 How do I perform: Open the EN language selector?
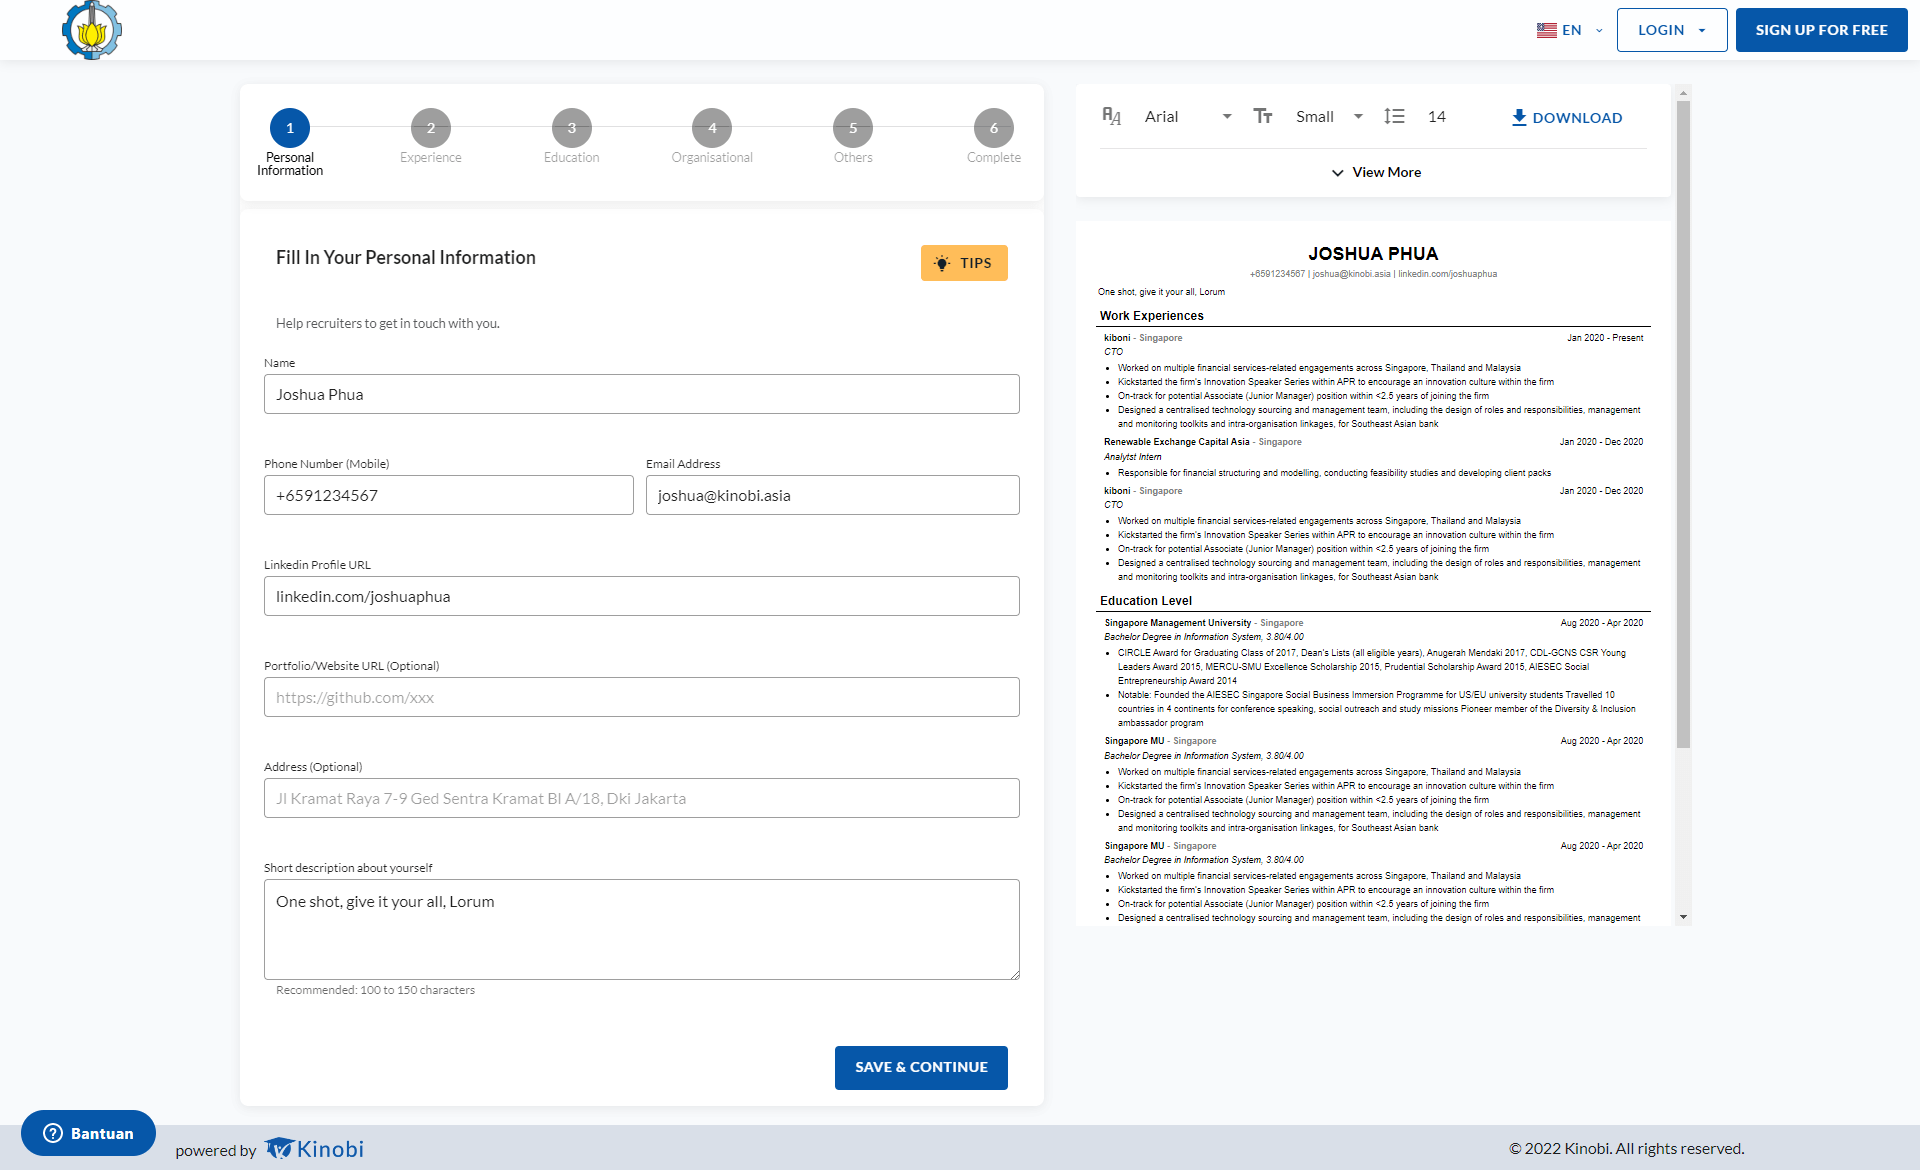[1569, 30]
